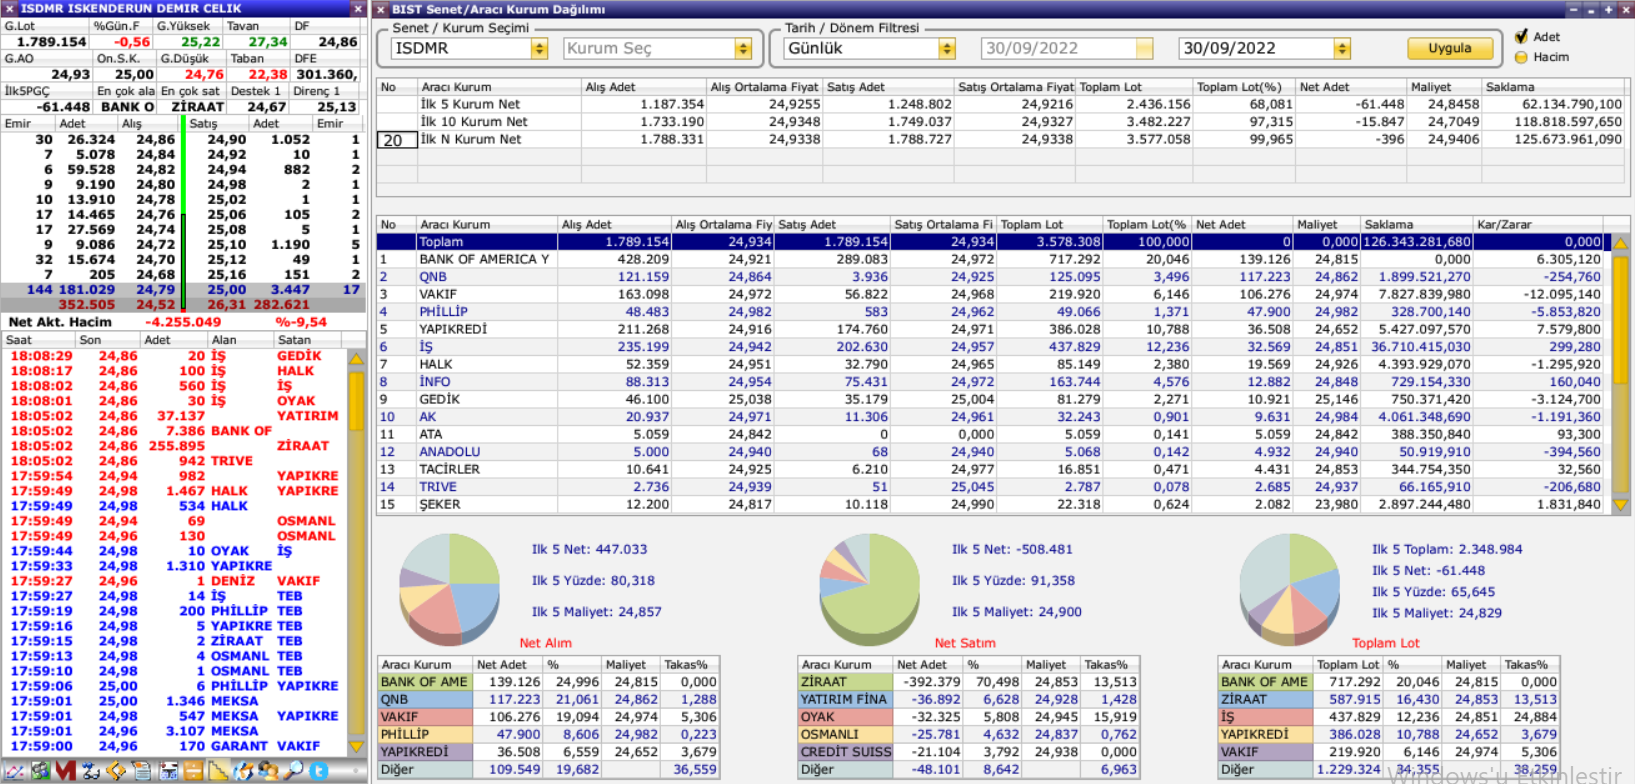Close the ISDMR ISKENDERUN DEMIR CELIK panel

tap(358, 8)
